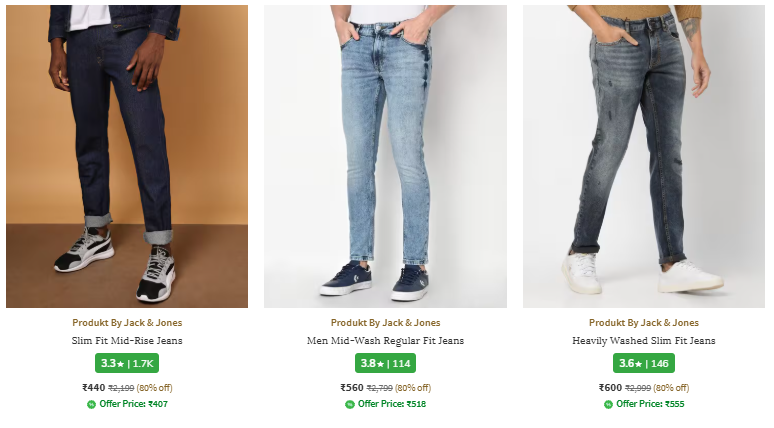Screen dimensions: 774x428
Task: Click the ₹600 selling price
Action: pos(610,388)
